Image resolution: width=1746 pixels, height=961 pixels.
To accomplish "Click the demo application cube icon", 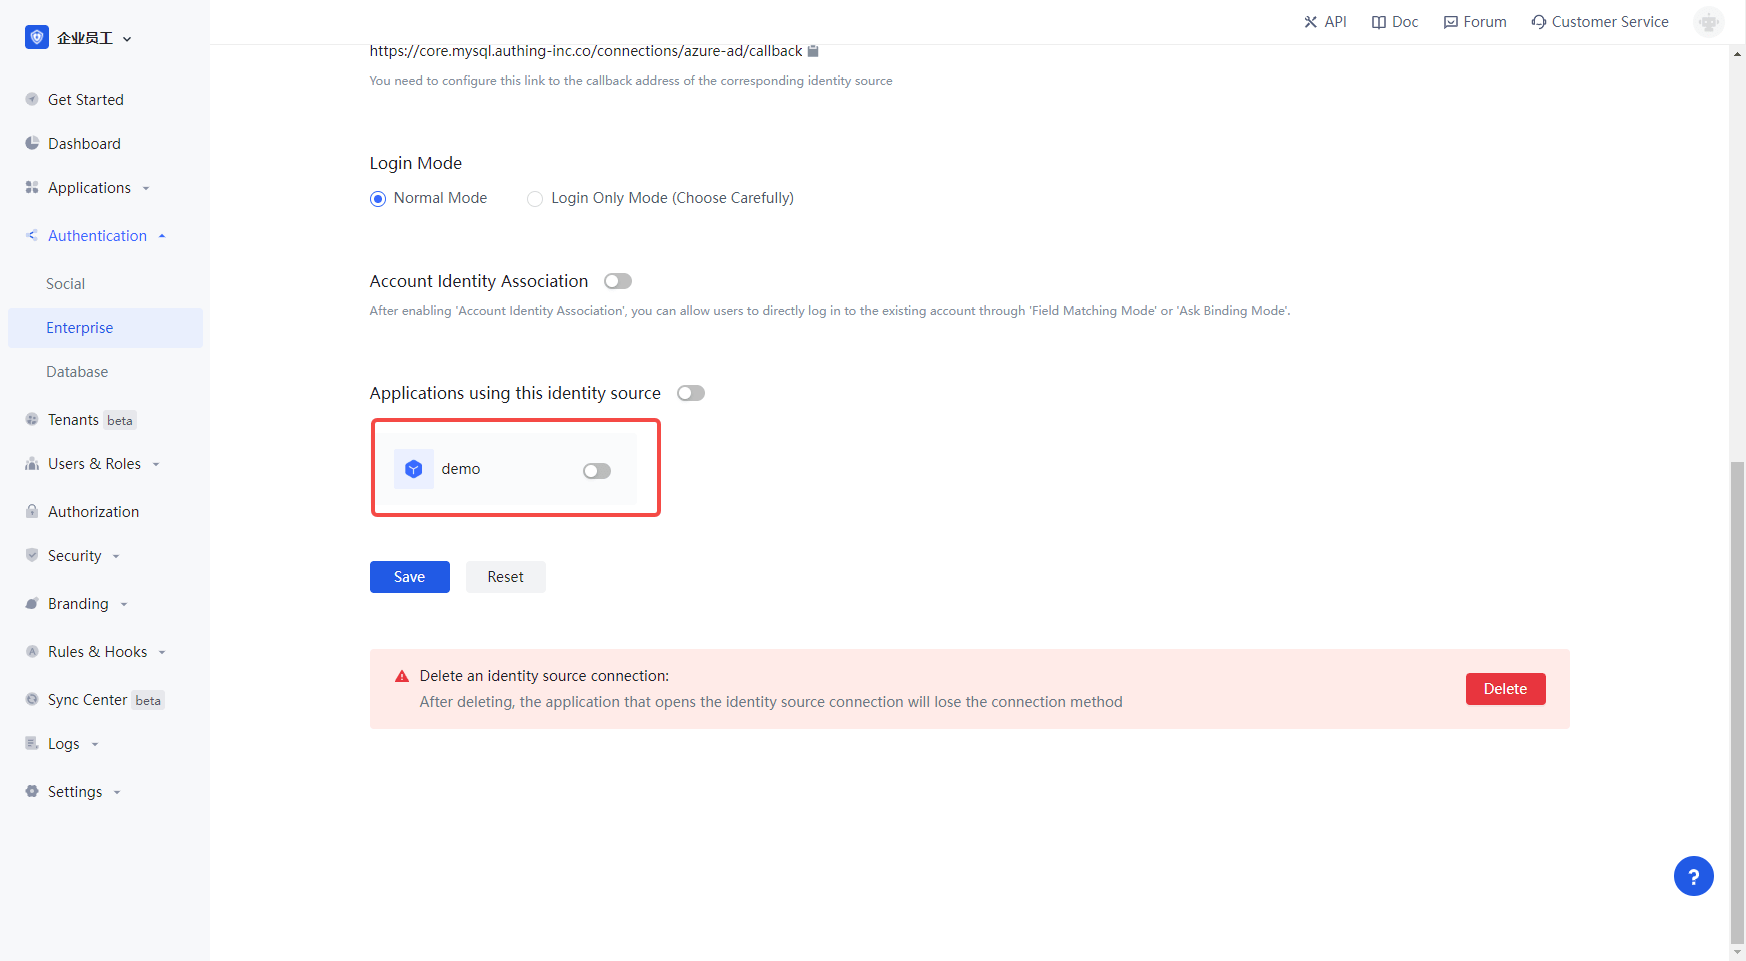I will (x=413, y=469).
